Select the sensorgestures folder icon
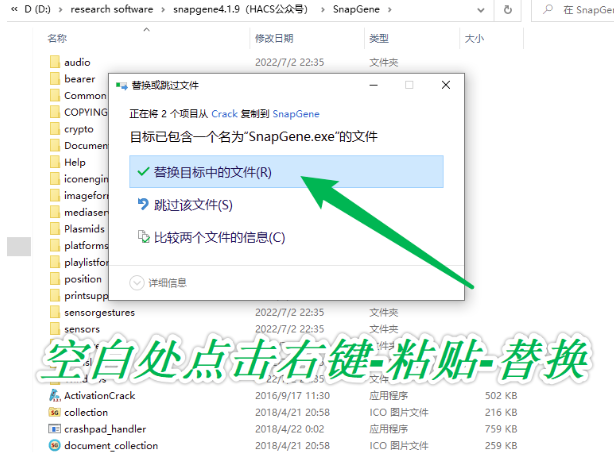 pyautogui.click(x=55, y=312)
